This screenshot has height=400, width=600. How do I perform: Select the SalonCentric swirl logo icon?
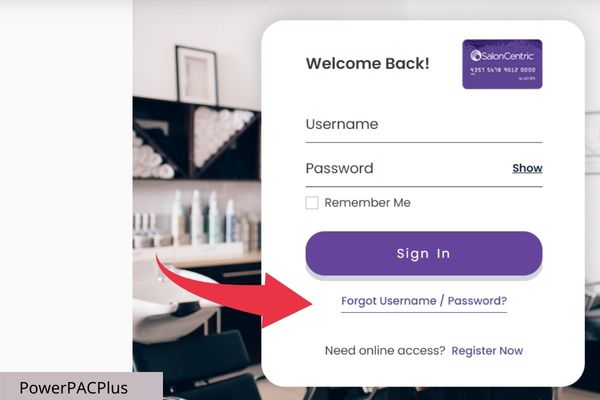point(475,56)
